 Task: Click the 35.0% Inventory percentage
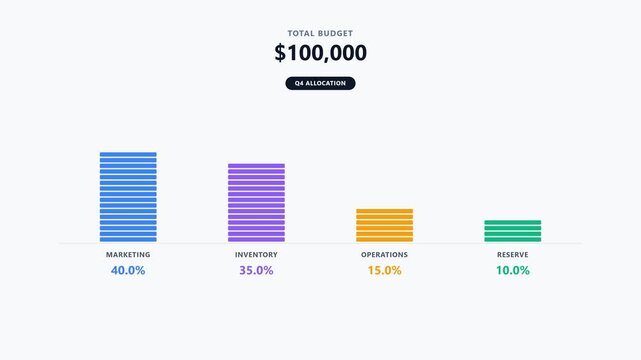(x=256, y=271)
